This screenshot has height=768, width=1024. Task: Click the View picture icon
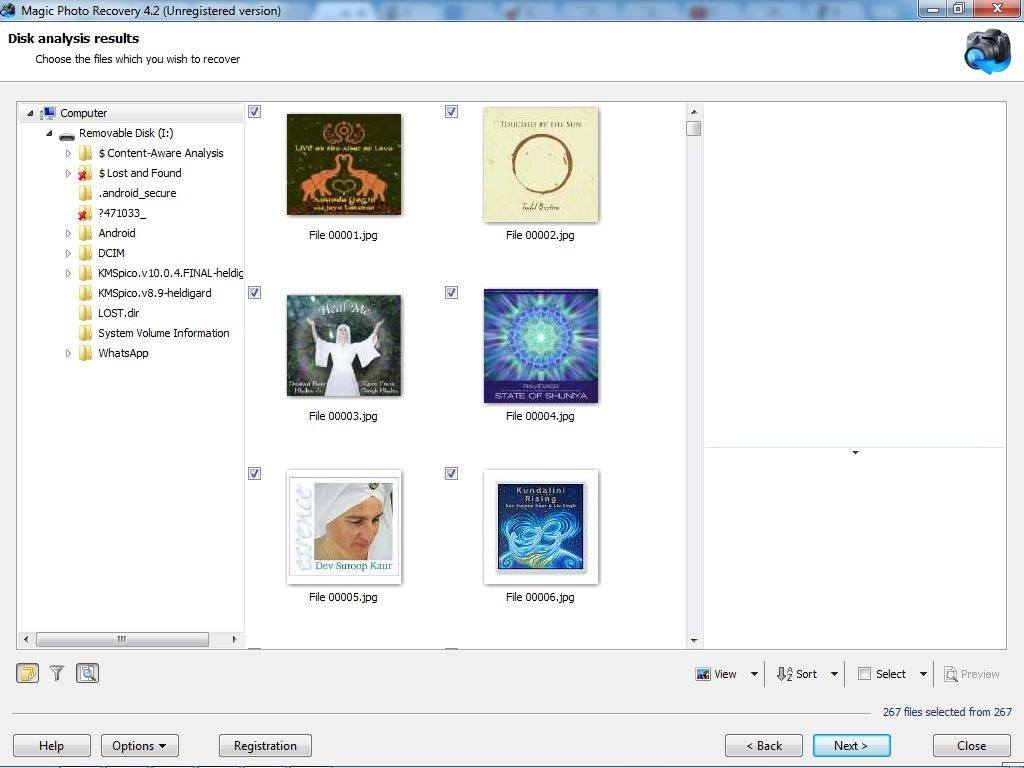point(703,674)
